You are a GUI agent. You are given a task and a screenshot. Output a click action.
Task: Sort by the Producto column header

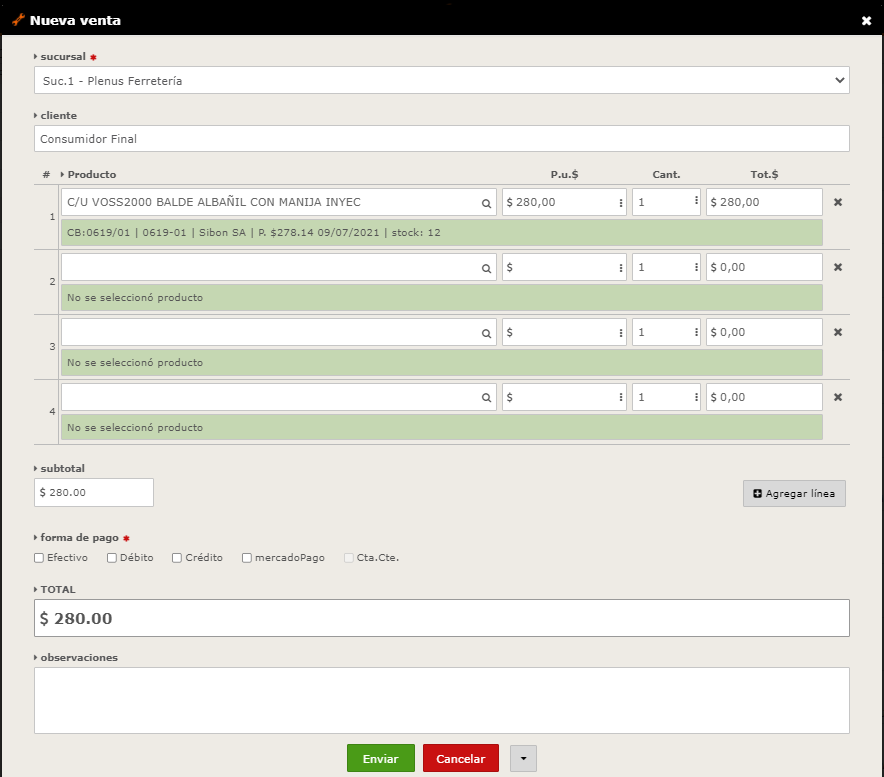click(x=91, y=174)
